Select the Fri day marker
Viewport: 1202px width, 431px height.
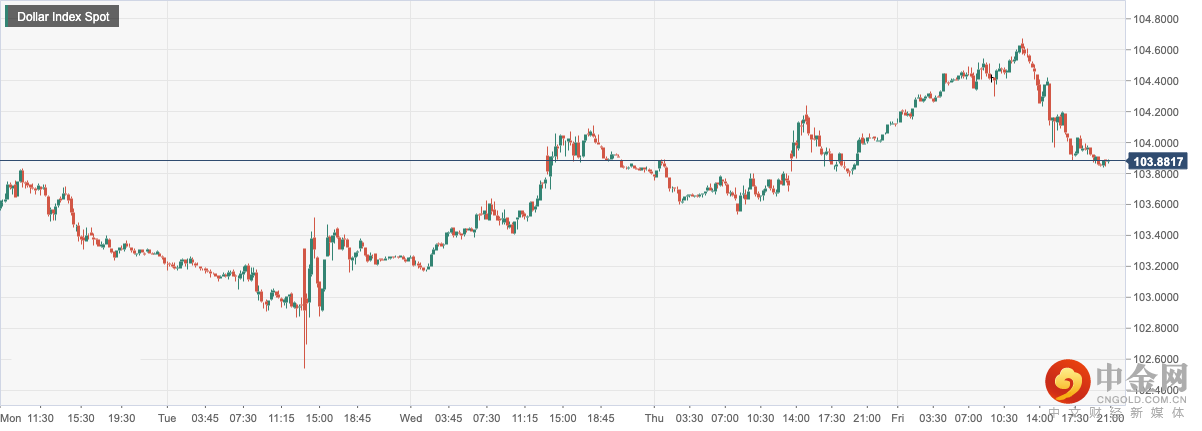[897, 417]
